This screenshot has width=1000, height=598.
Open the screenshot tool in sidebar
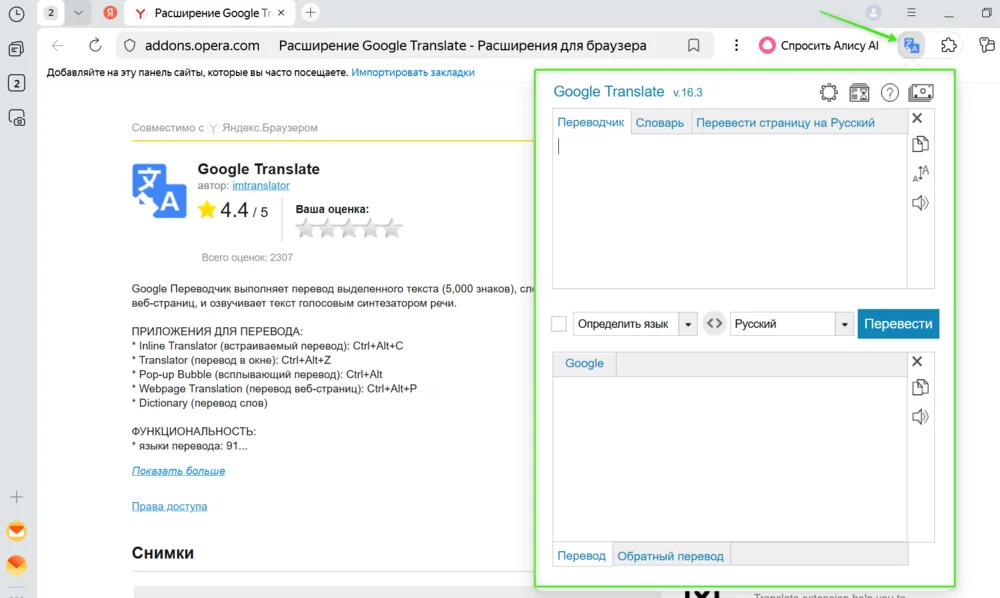(17, 118)
